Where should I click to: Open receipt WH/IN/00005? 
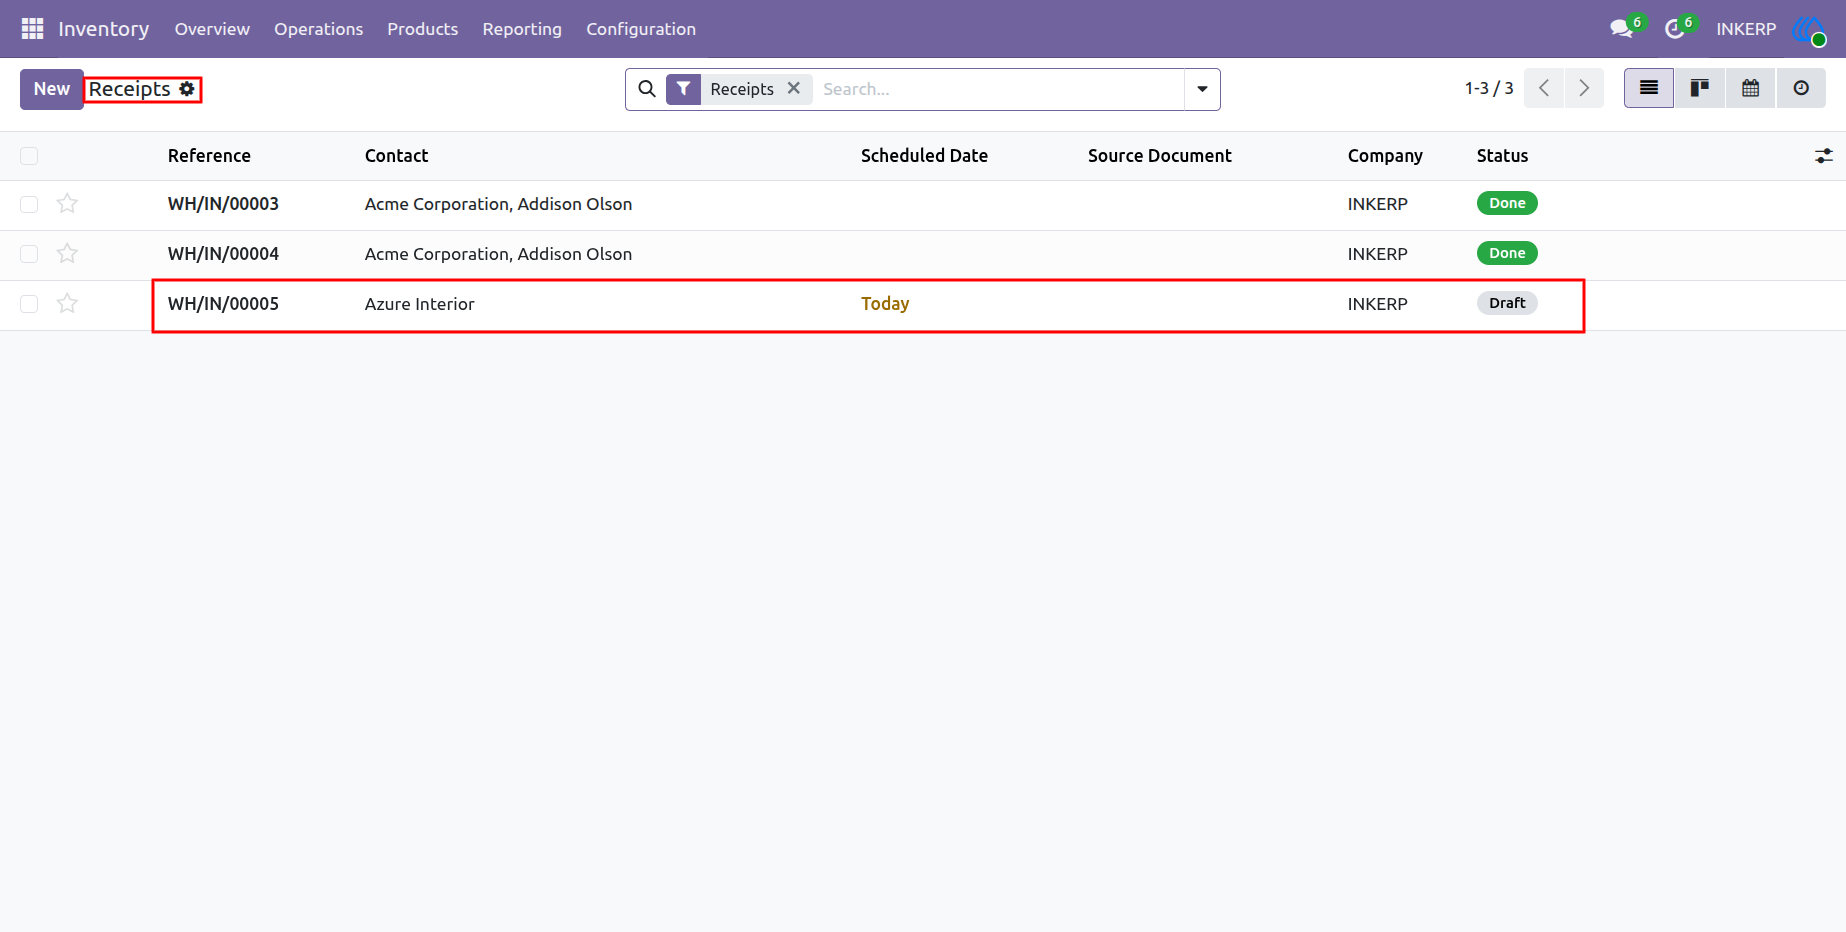(223, 304)
